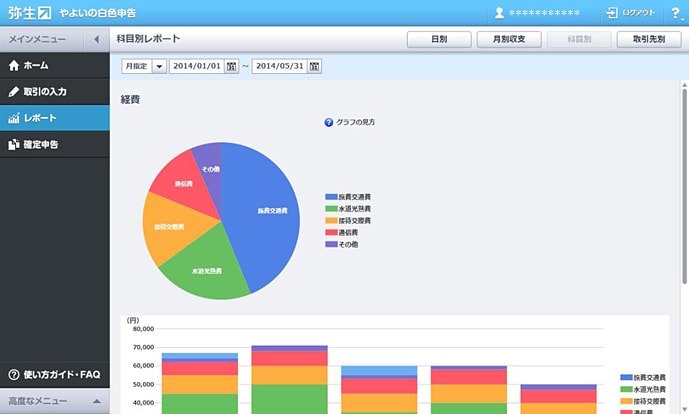This screenshot has height=414, width=689.
Task: Expand the 高度なメニュー section
Action: pos(97,401)
